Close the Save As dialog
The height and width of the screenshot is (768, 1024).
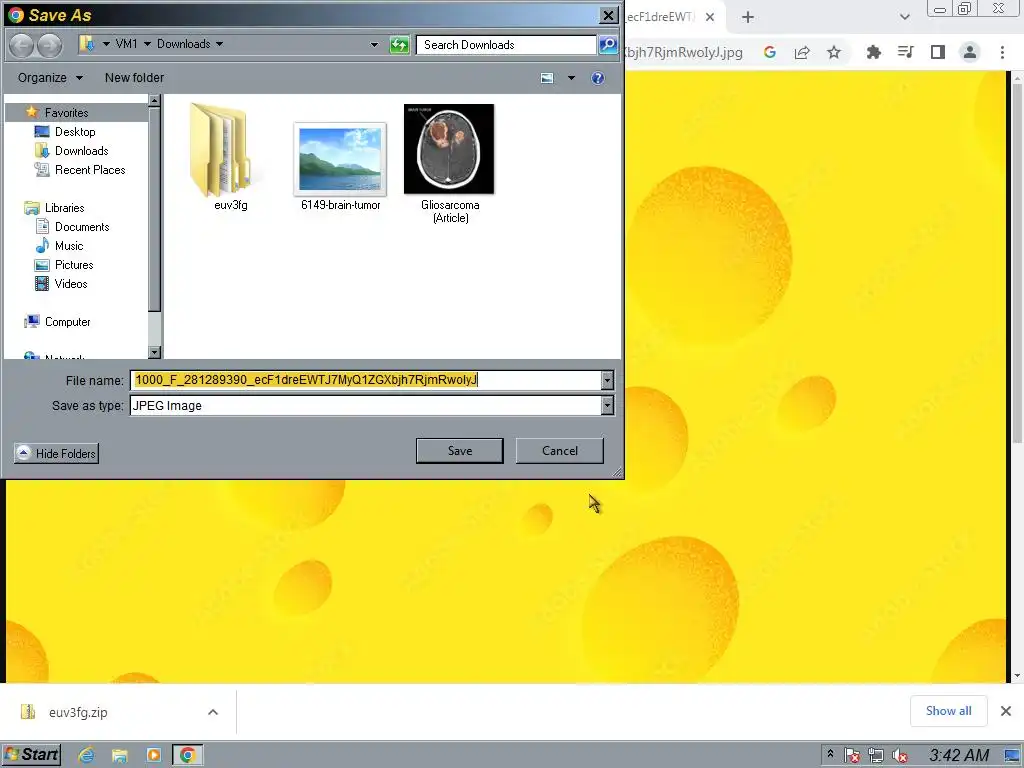(608, 15)
